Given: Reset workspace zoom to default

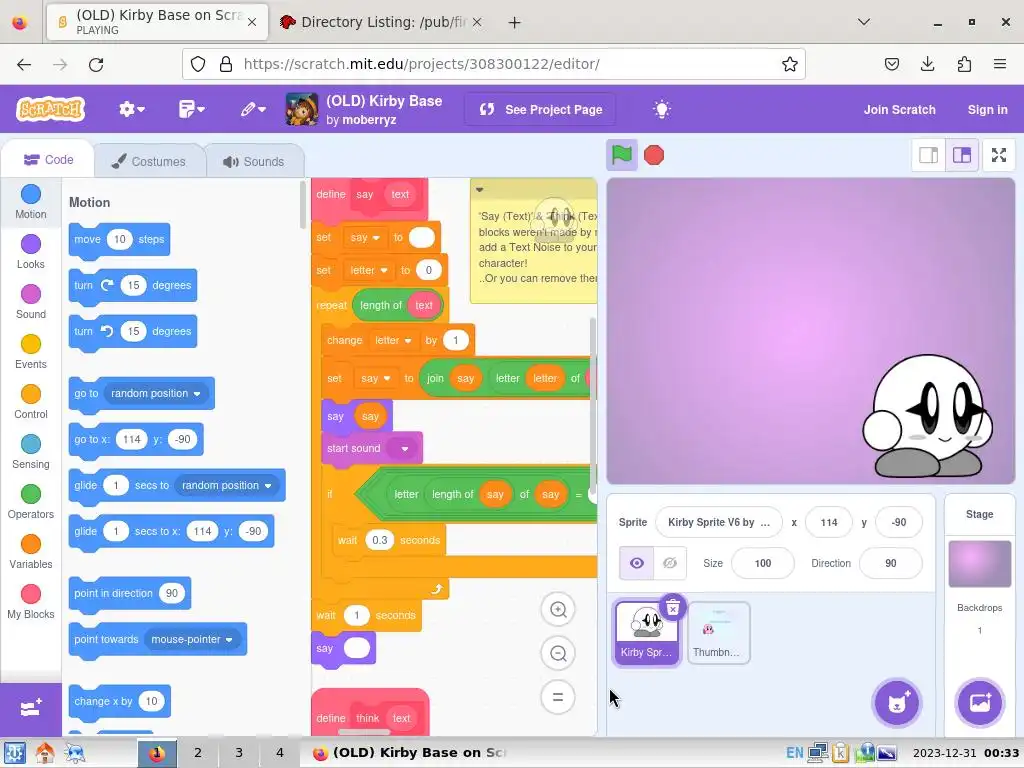Looking at the screenshot, I should (558, 697).
